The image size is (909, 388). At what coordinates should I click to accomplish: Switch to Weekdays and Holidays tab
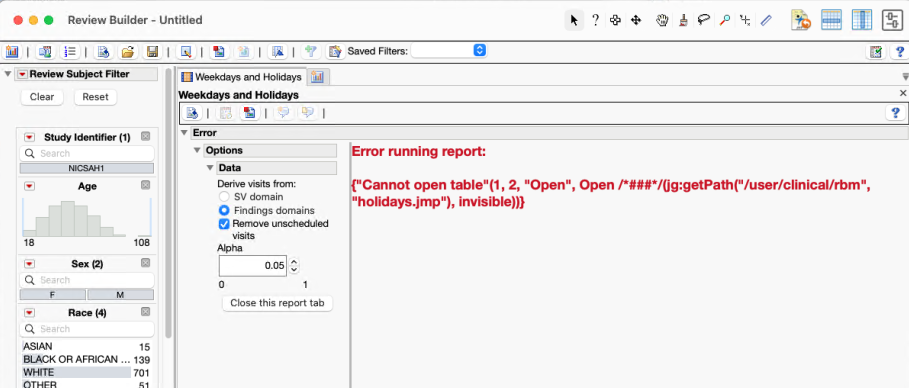point(241,77)
